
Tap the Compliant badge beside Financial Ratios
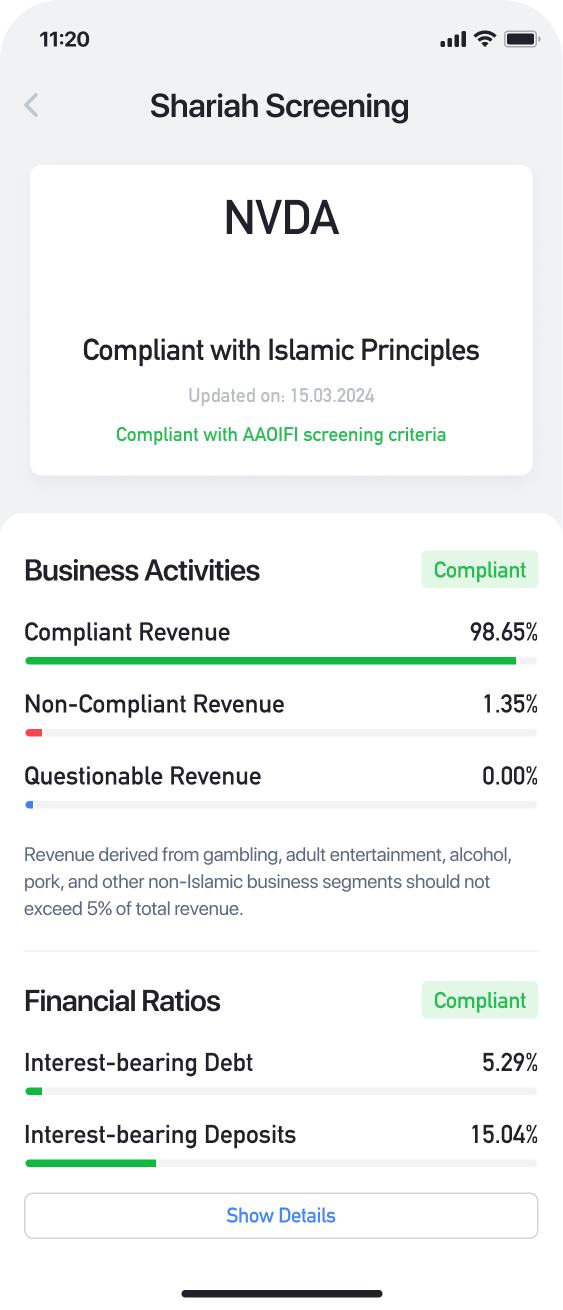(x=480, y=1000)
